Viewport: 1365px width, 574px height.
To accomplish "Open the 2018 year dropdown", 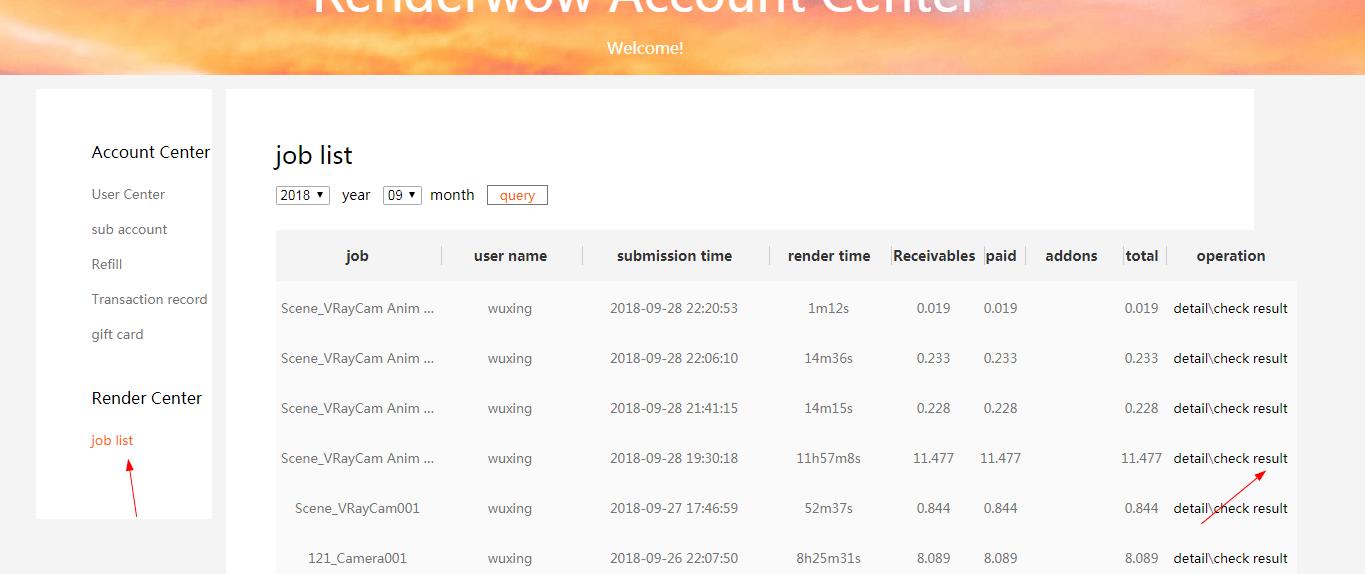I will 303,195.
